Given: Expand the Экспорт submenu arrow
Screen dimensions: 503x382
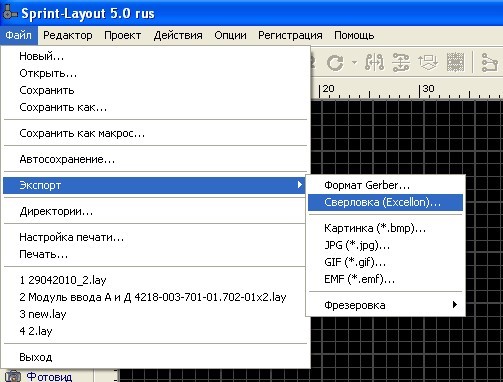Looking at the screenshot, I should click(x=300, y=185).
